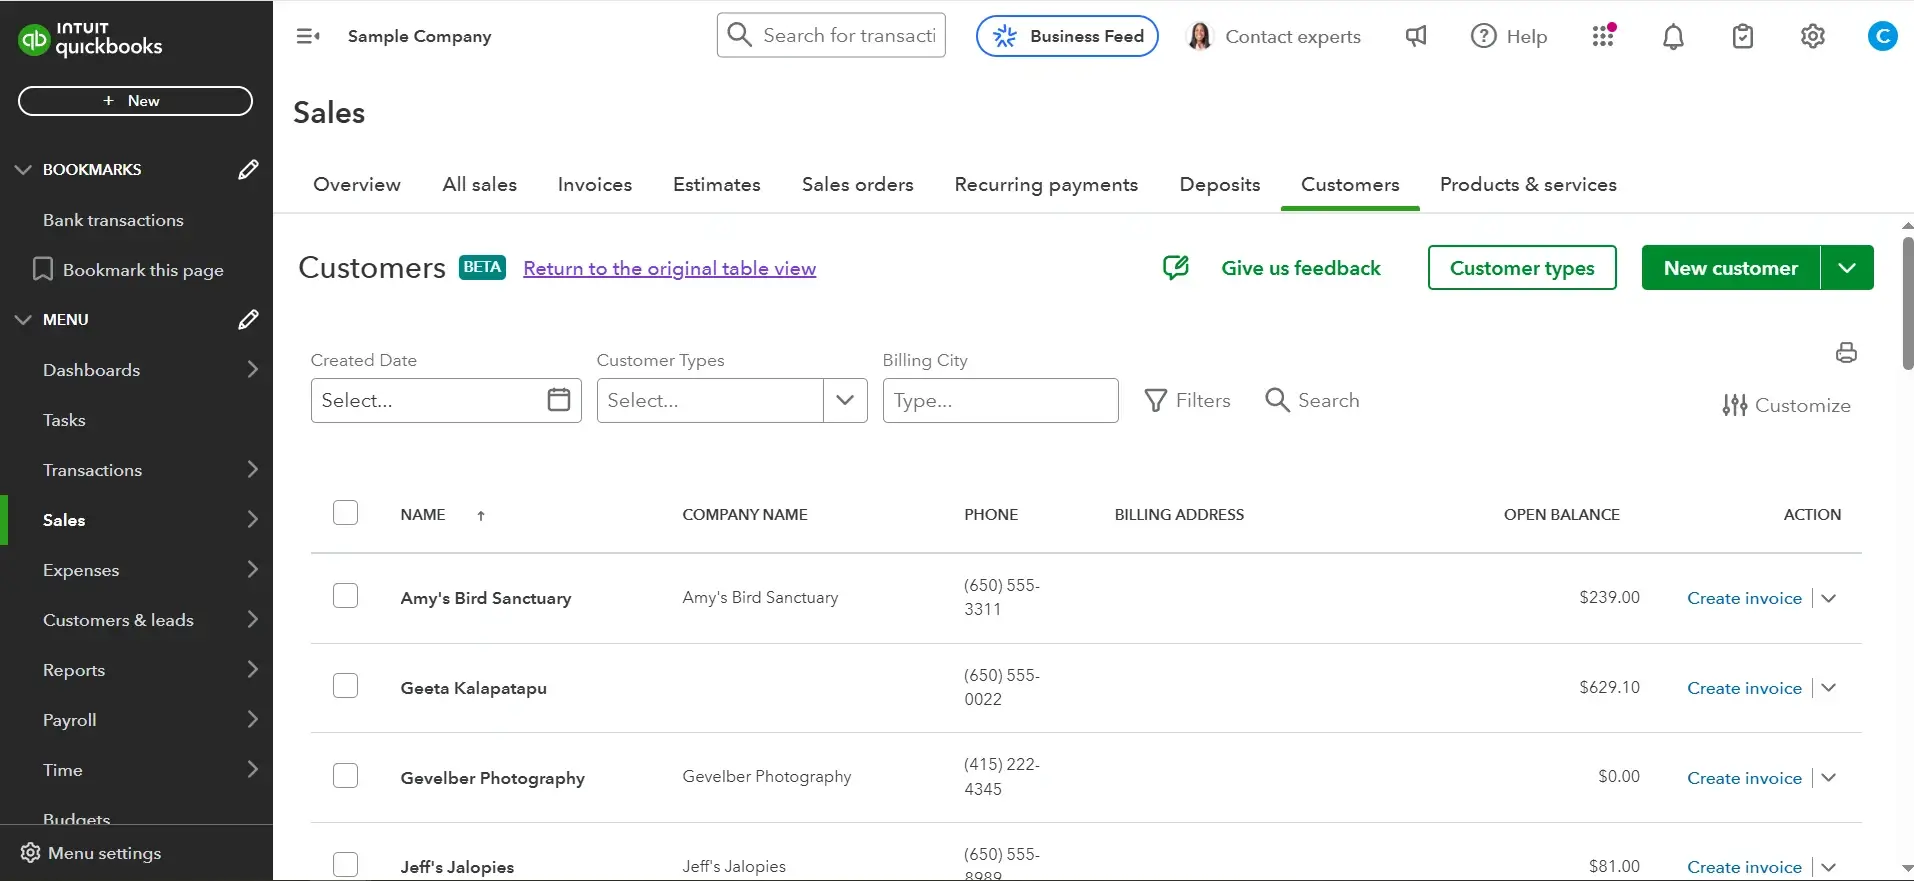Open the apps grid icon
The image size is (1914, 881).
click(x=1604, y=36)
